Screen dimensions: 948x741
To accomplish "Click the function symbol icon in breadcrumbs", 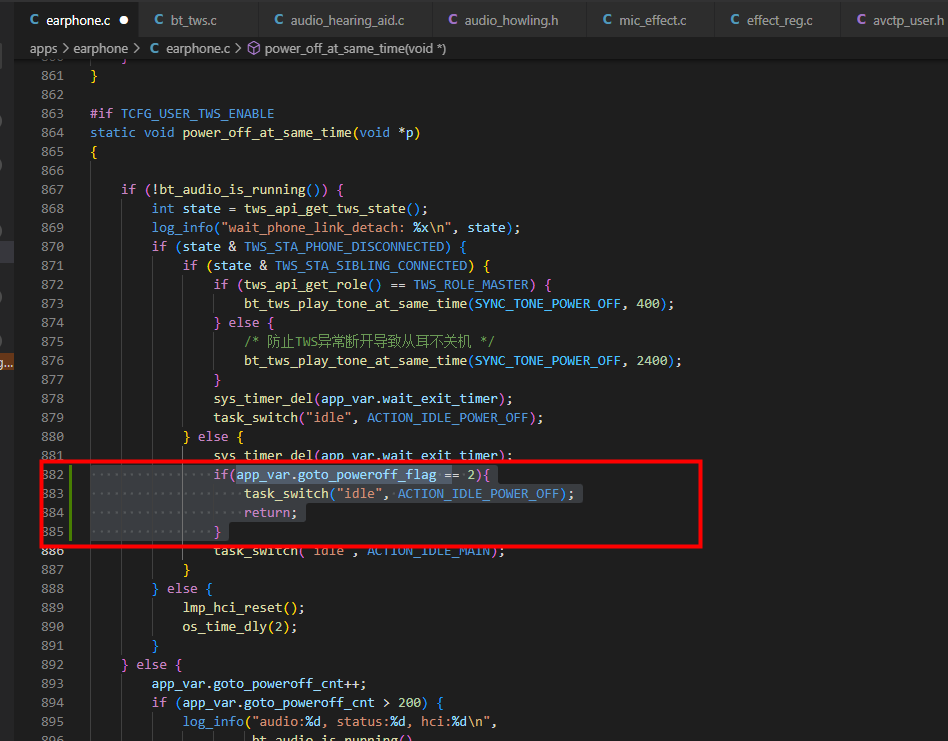I will pos(255,48).
